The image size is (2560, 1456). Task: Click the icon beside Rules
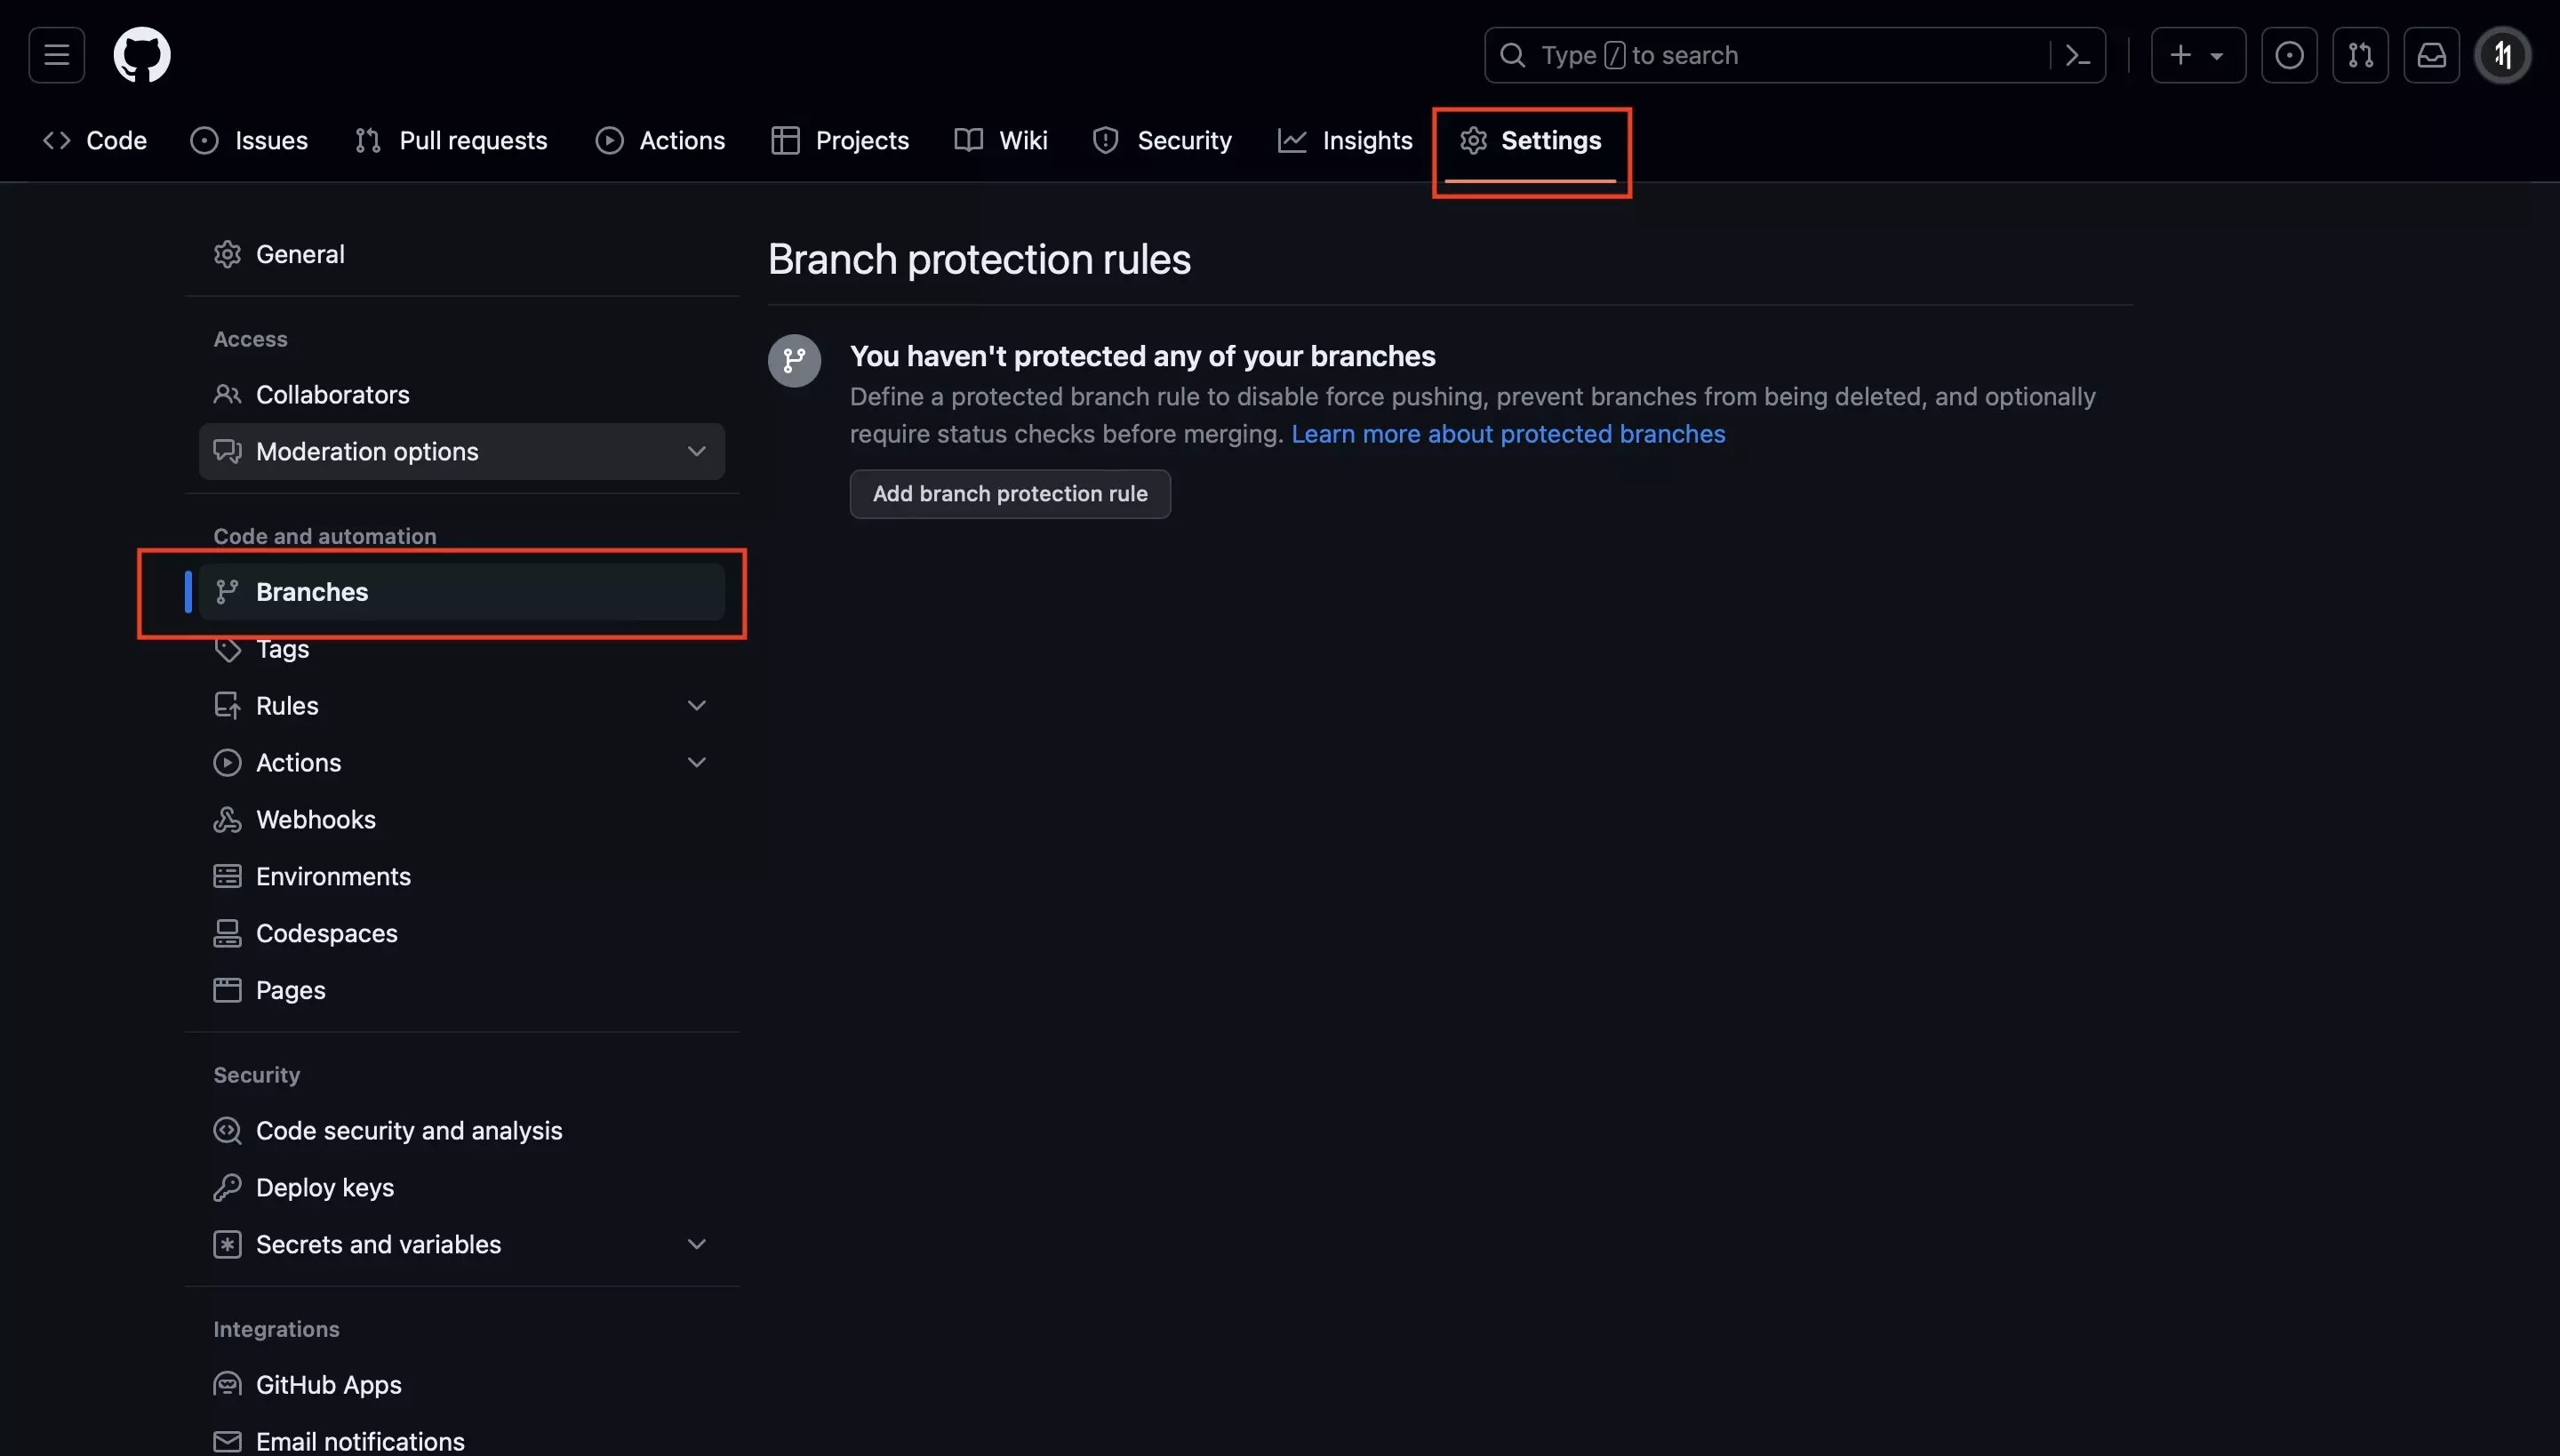click(227, 706)
